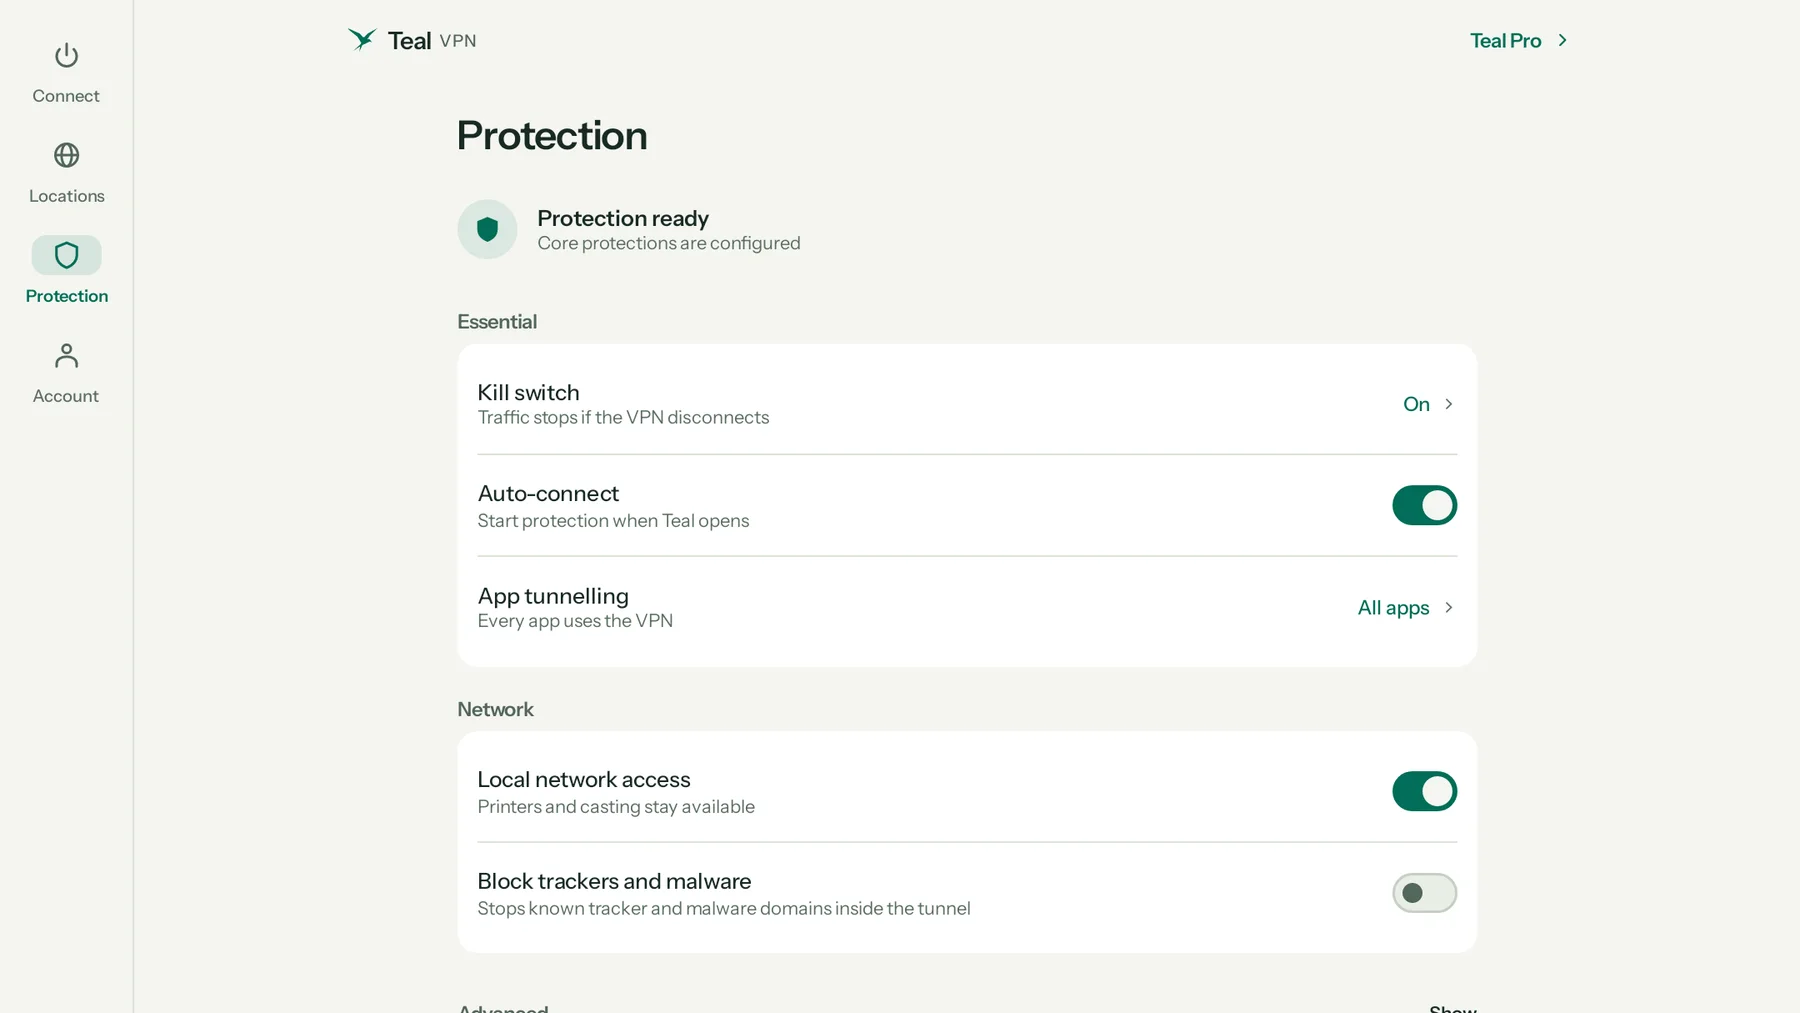
Task: Click the Locations label in sidebar
Action: point(66,196)
